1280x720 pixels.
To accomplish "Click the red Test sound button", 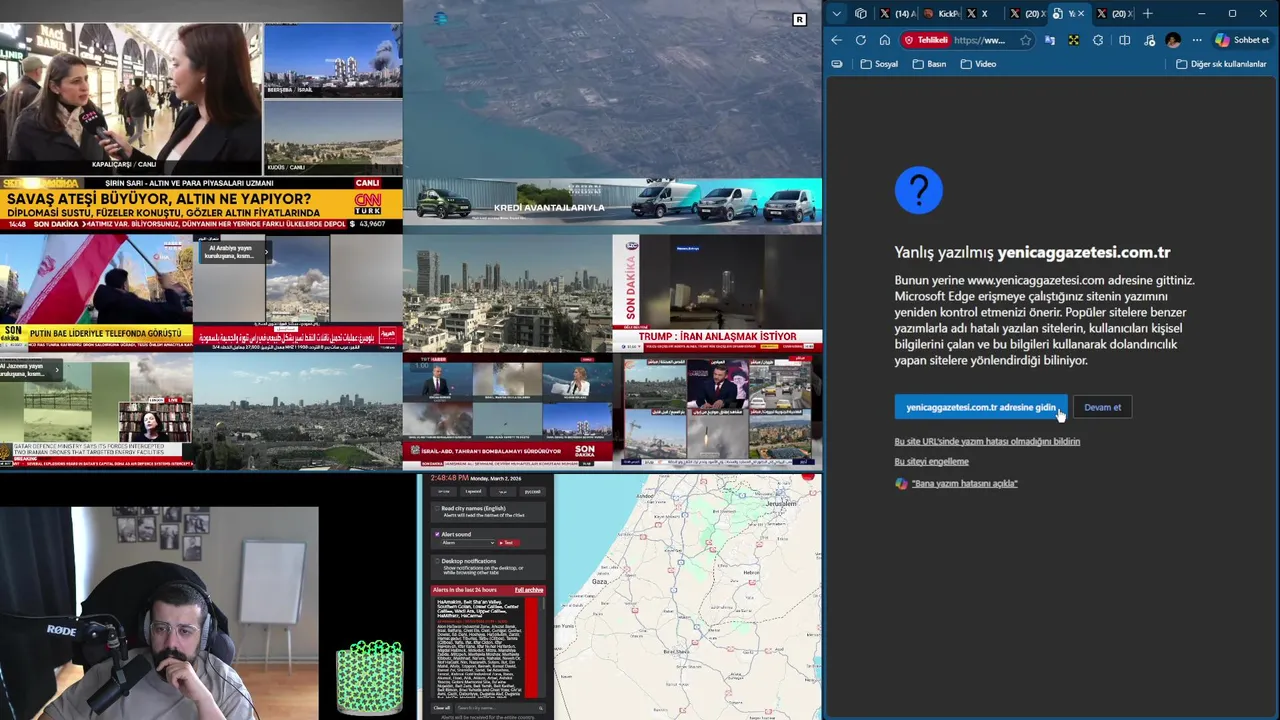I will tap(507, 543).
